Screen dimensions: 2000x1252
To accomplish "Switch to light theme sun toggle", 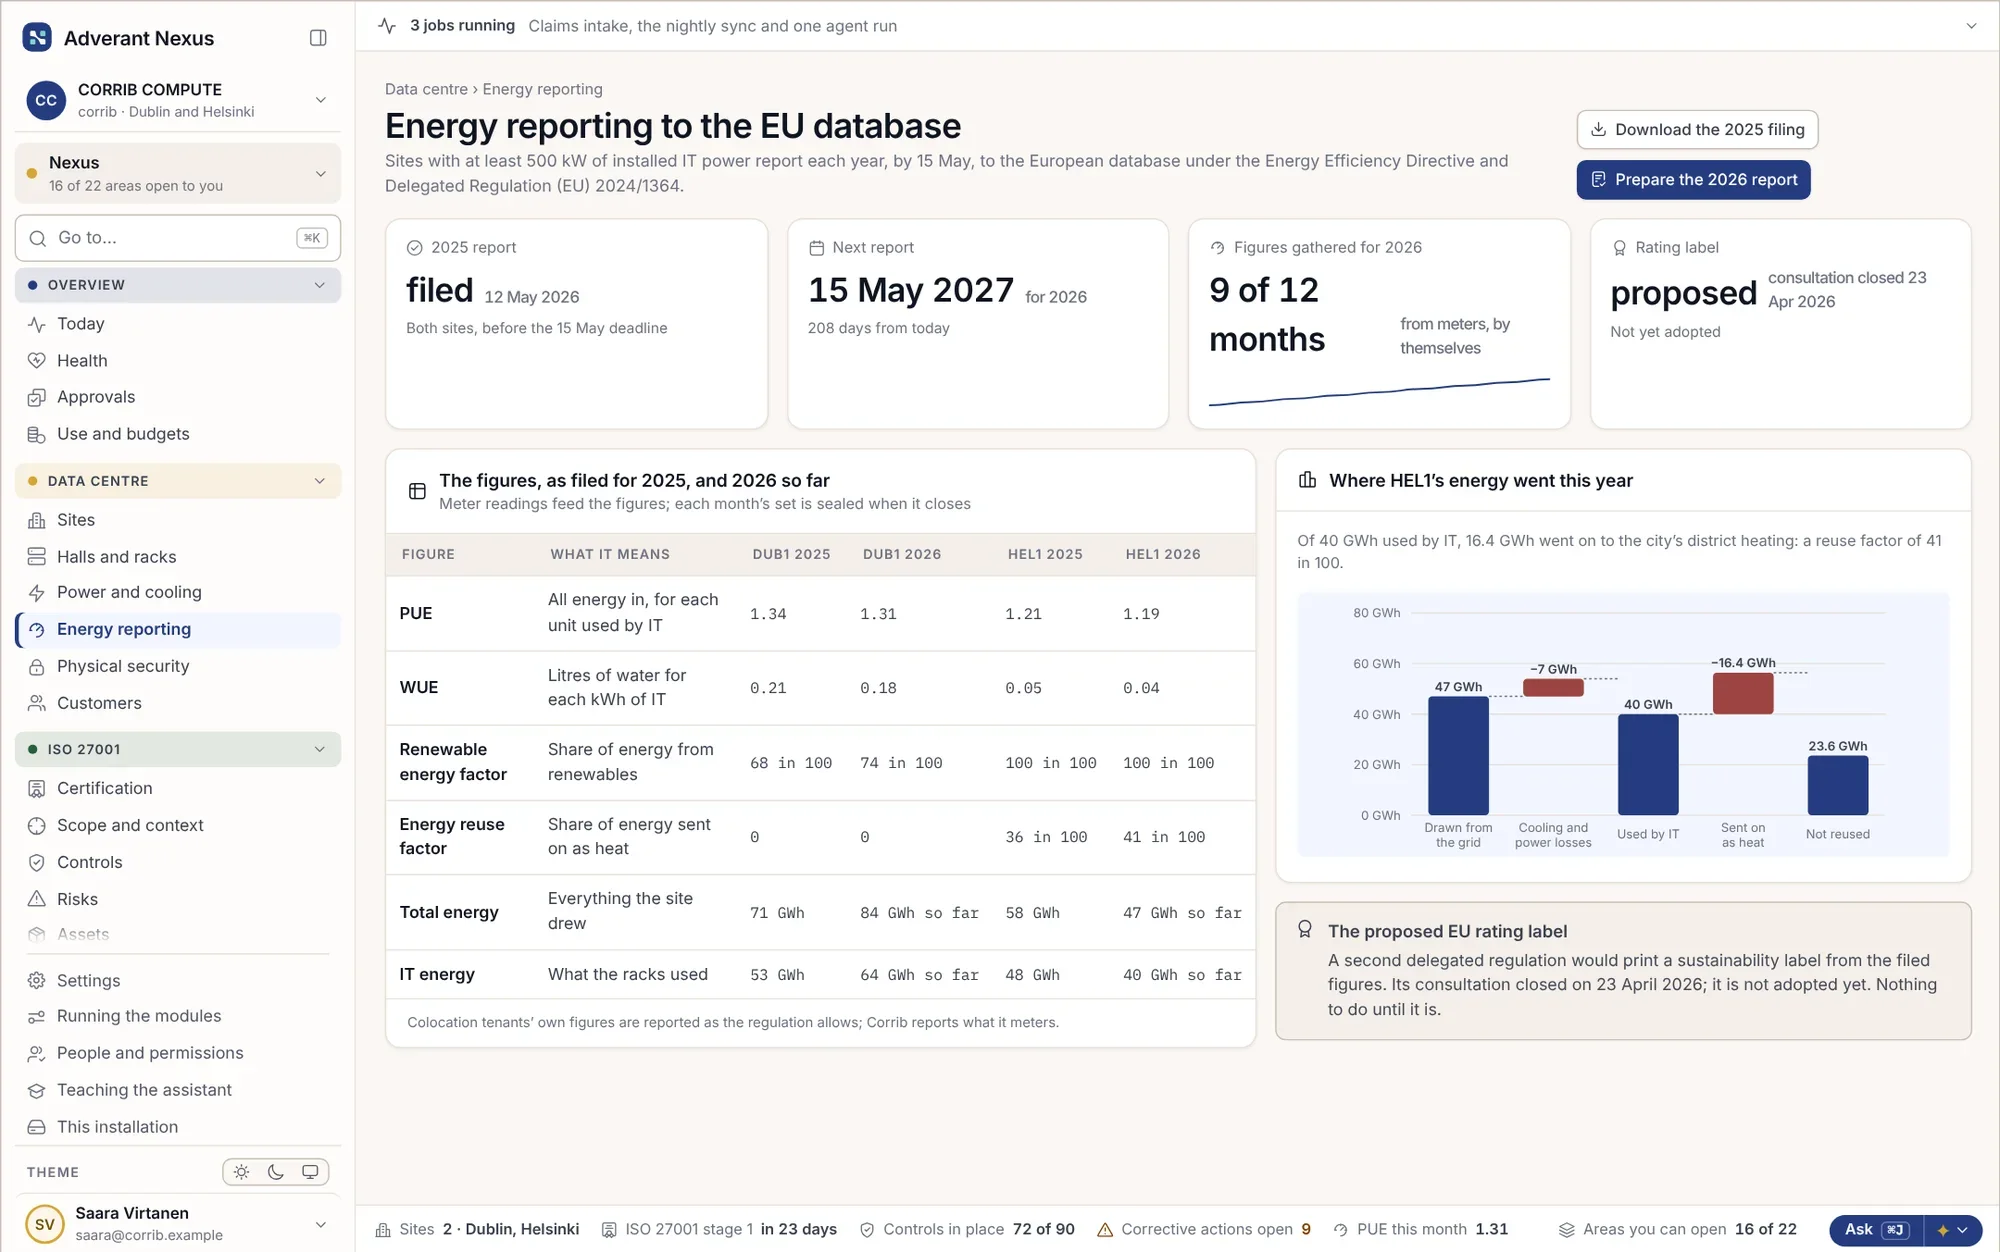I will tap(241, 1172).
